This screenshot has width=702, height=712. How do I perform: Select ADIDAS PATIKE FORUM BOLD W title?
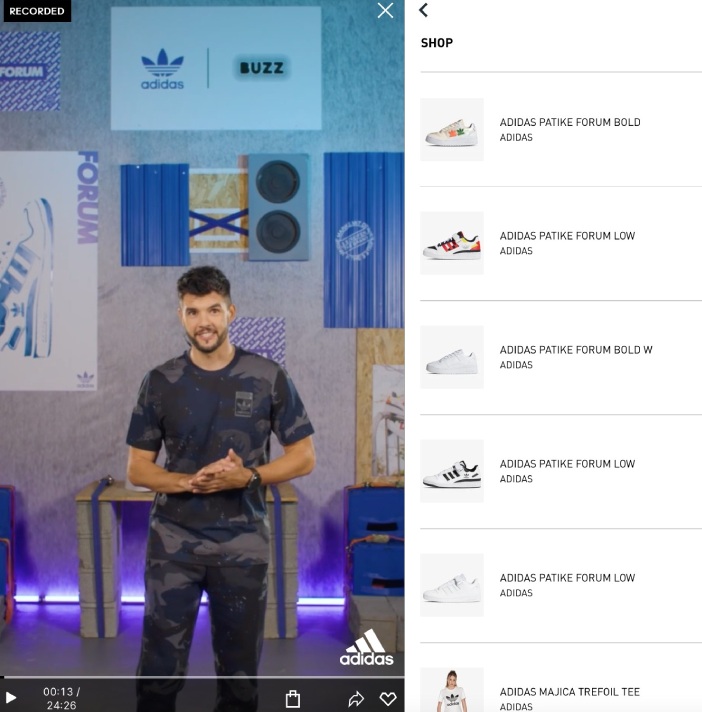pos(576,350)
